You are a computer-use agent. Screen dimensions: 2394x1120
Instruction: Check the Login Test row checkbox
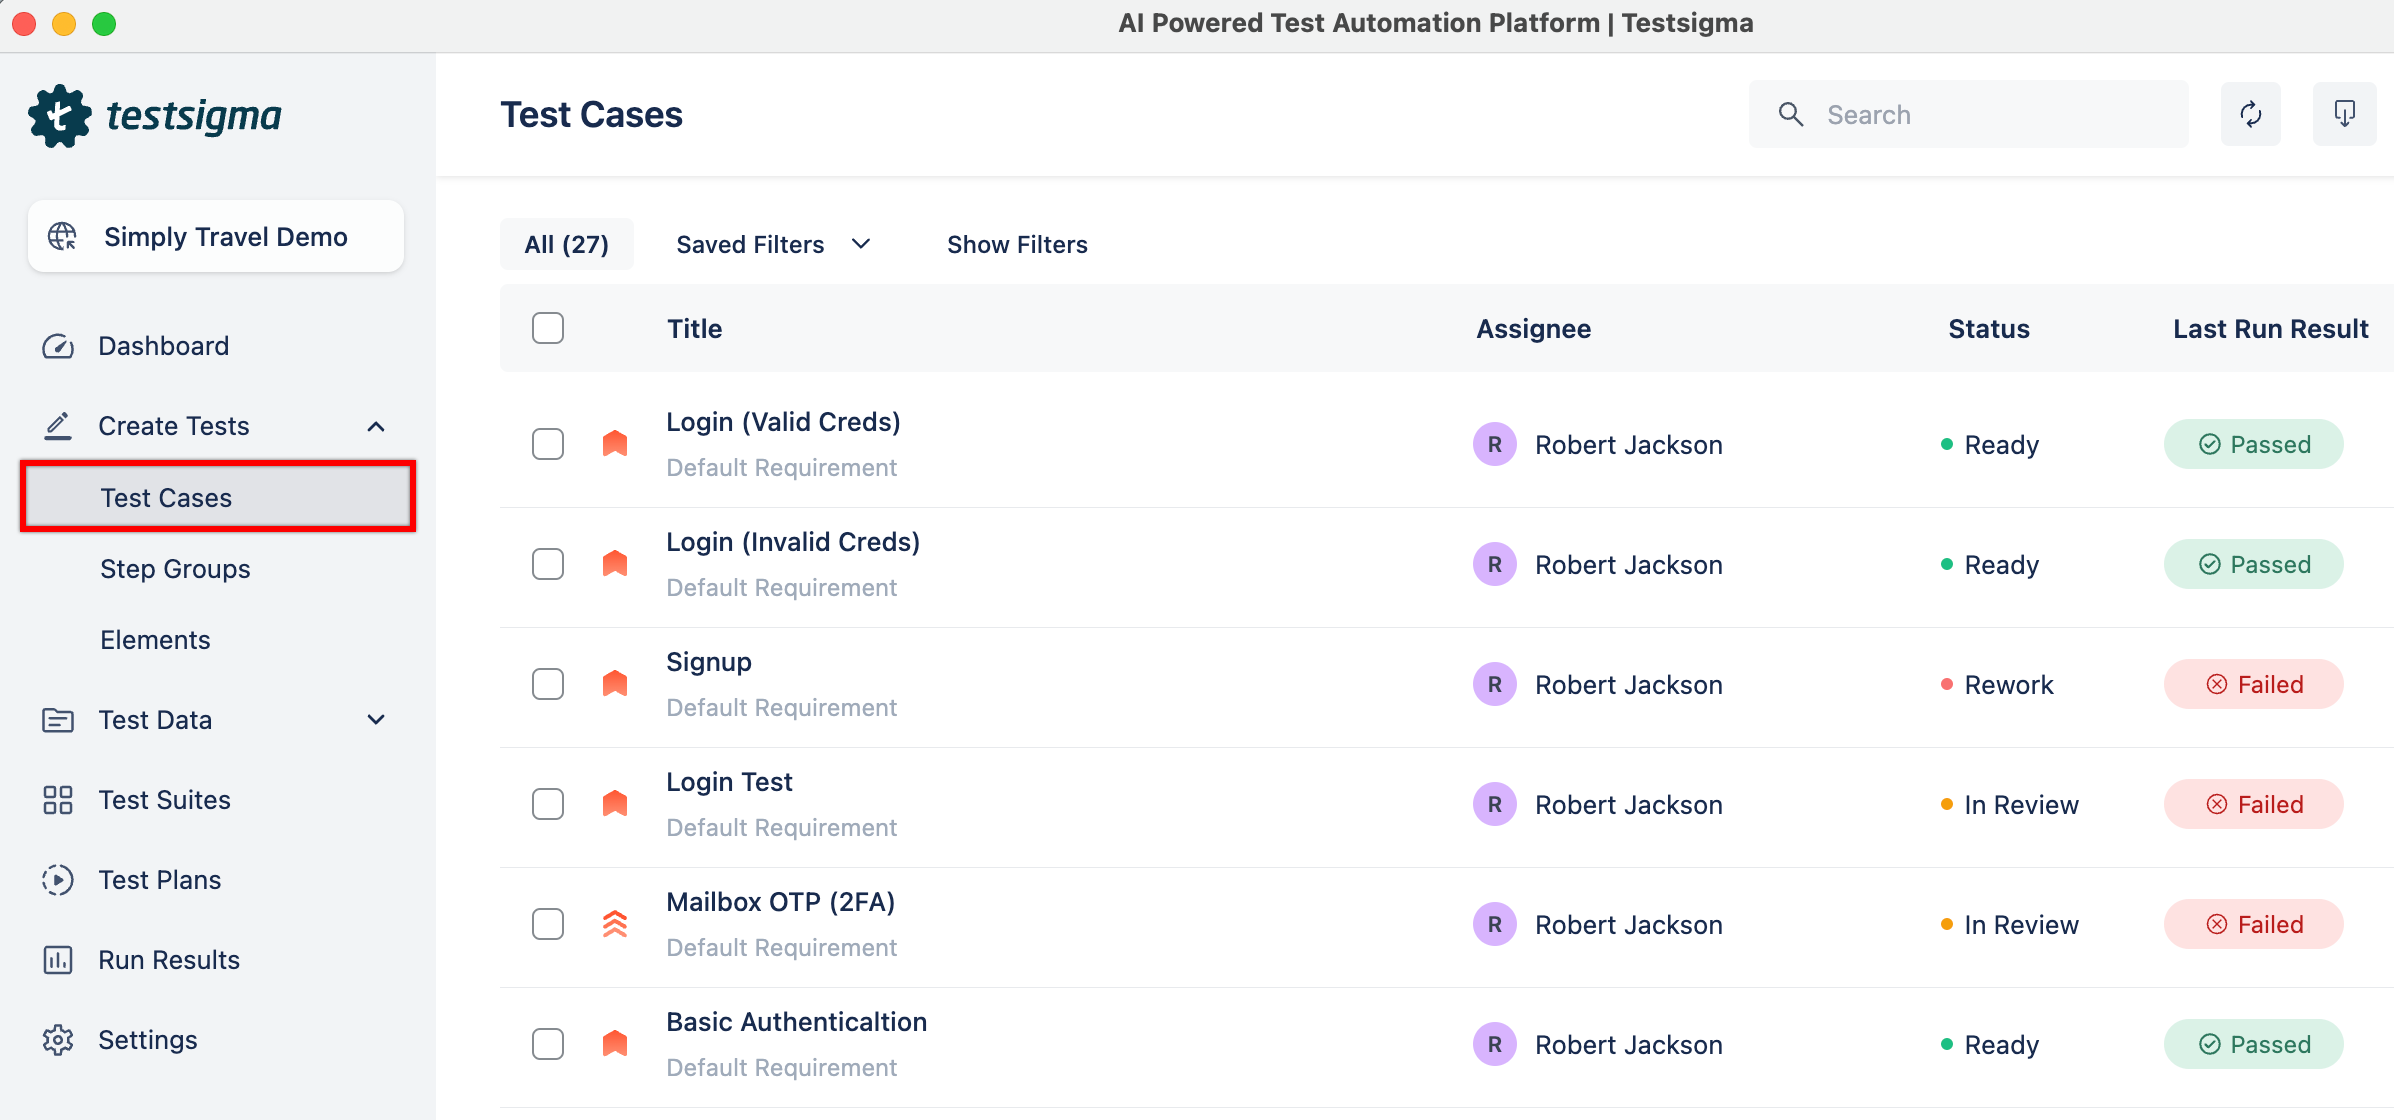tap(548, 804)
